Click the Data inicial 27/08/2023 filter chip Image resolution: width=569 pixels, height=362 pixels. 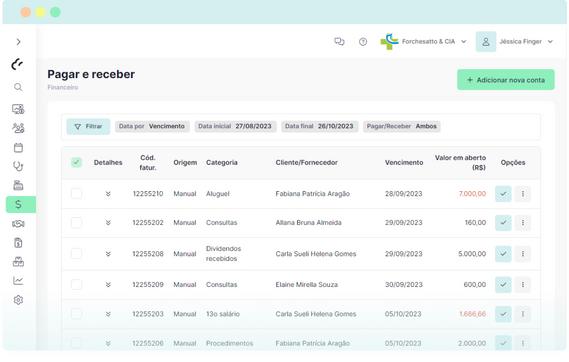pyautogui.click(x=235, y=126)
